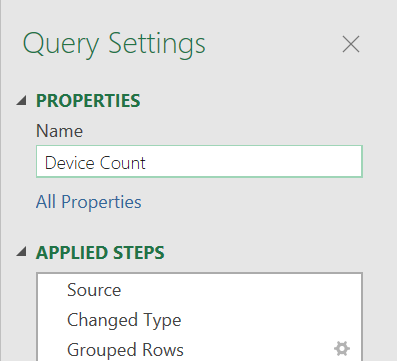Select the Changed Type applied step

click(199, 320)
